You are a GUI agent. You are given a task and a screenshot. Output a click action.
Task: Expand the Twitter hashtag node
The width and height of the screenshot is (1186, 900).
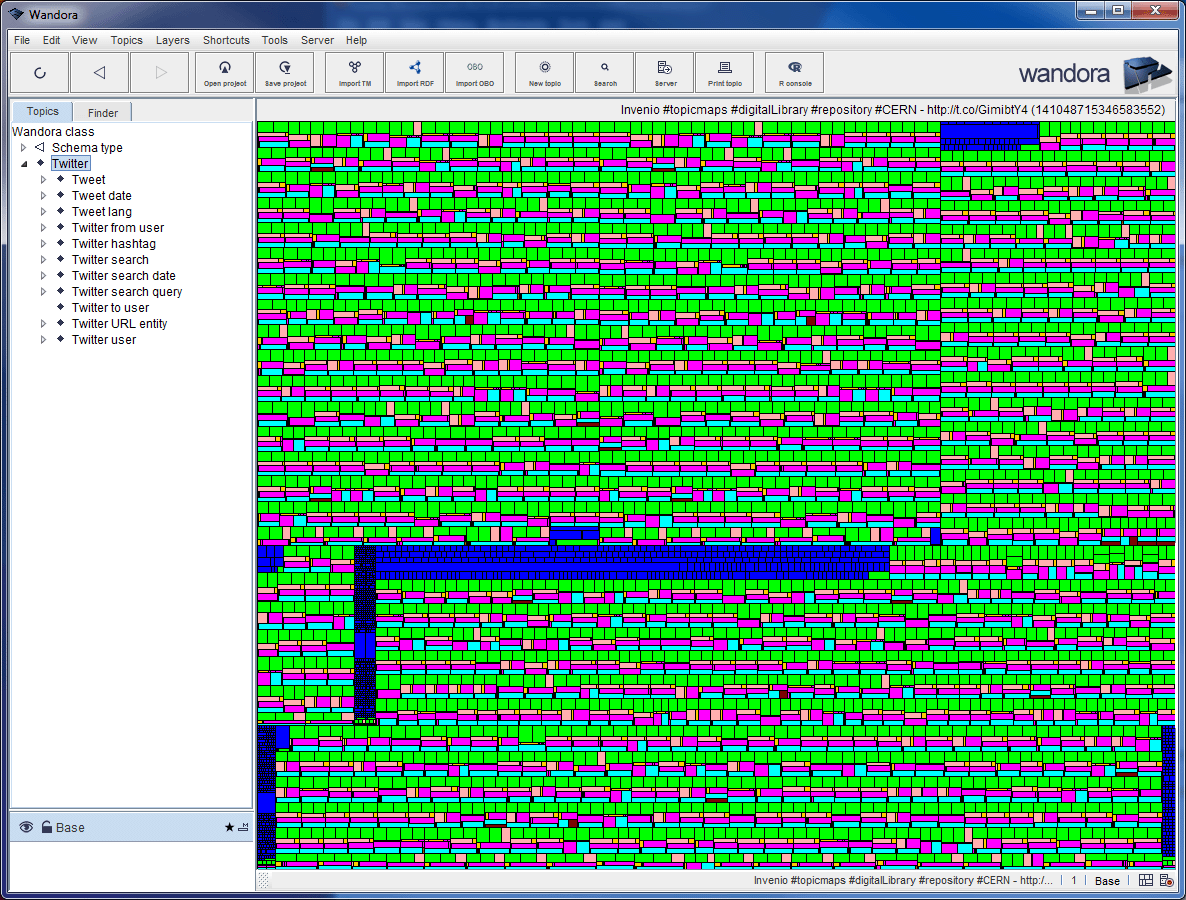coord(44,244)
